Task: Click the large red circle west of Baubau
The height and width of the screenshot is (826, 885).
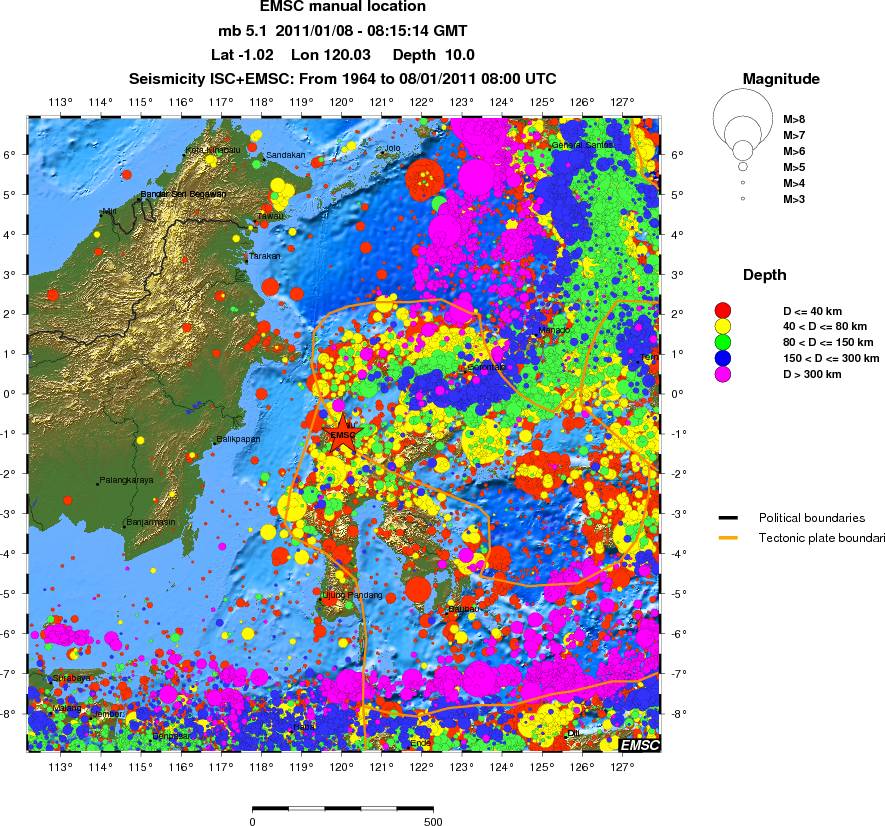Action: point(419,590)
